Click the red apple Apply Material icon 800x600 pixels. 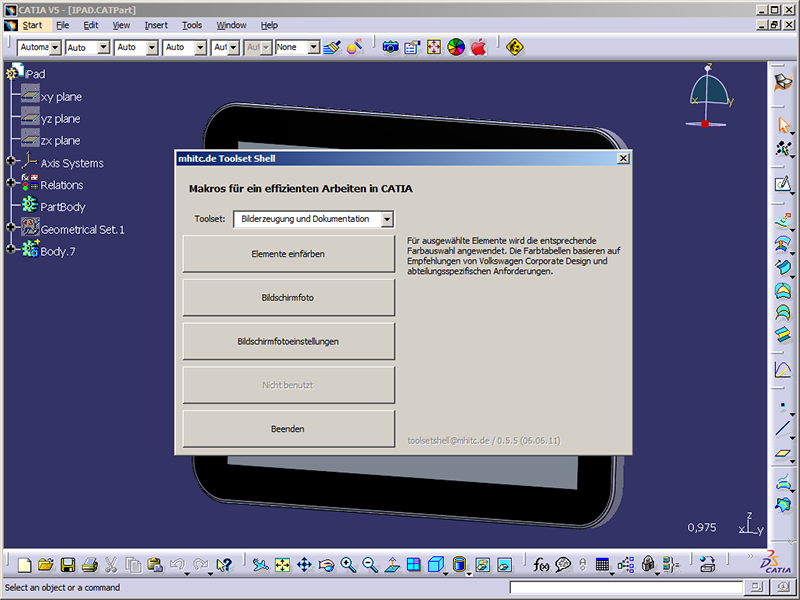[478, 47]
